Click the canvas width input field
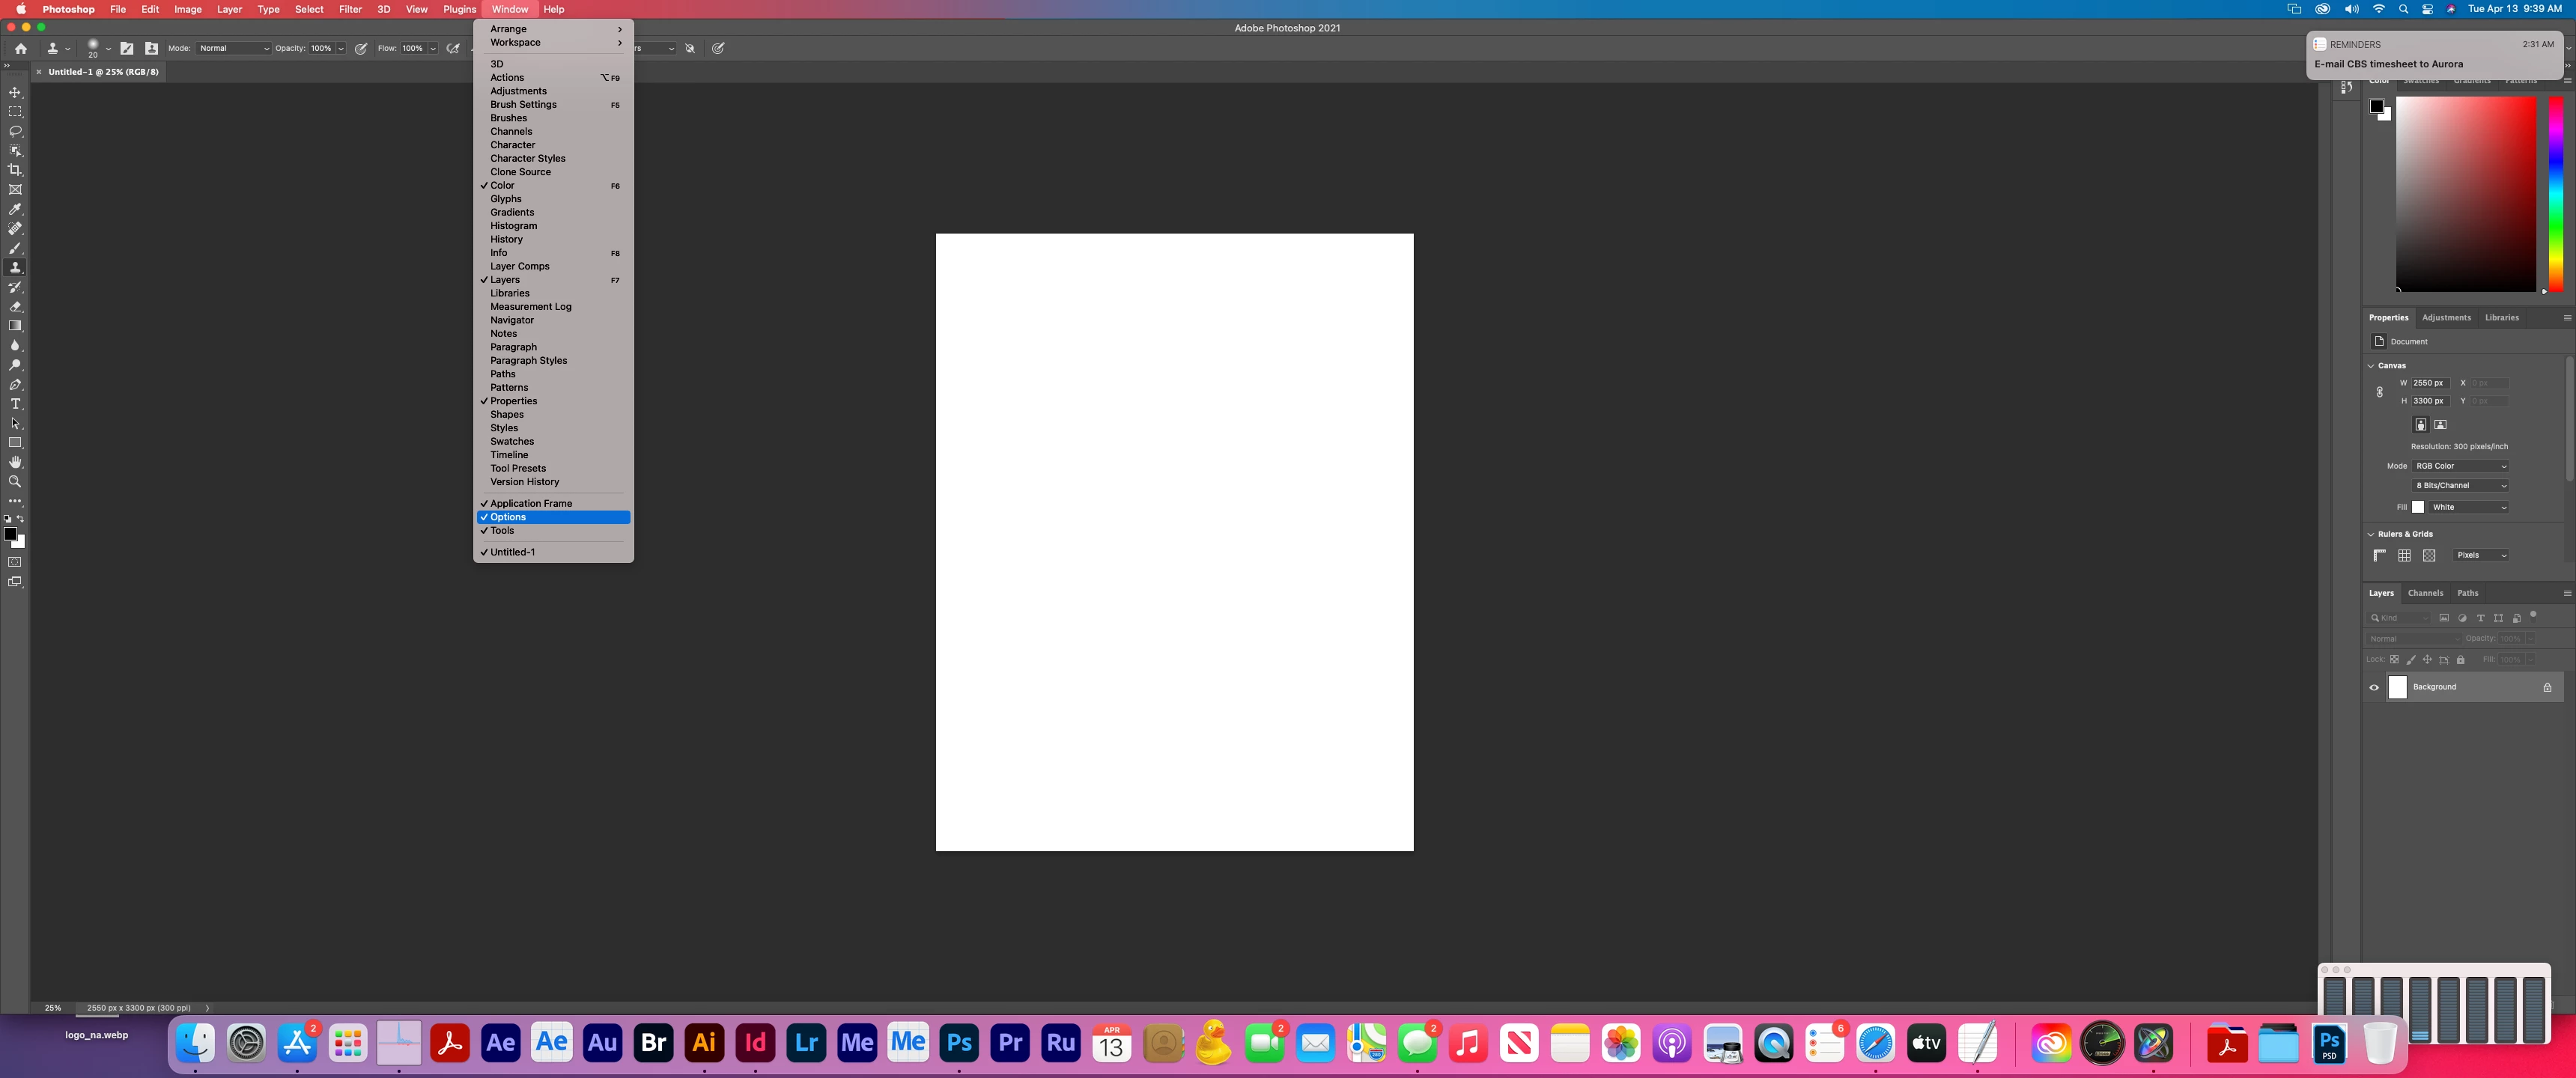The width and height of the screenshot is (2576, 1078). (2429, 383)
